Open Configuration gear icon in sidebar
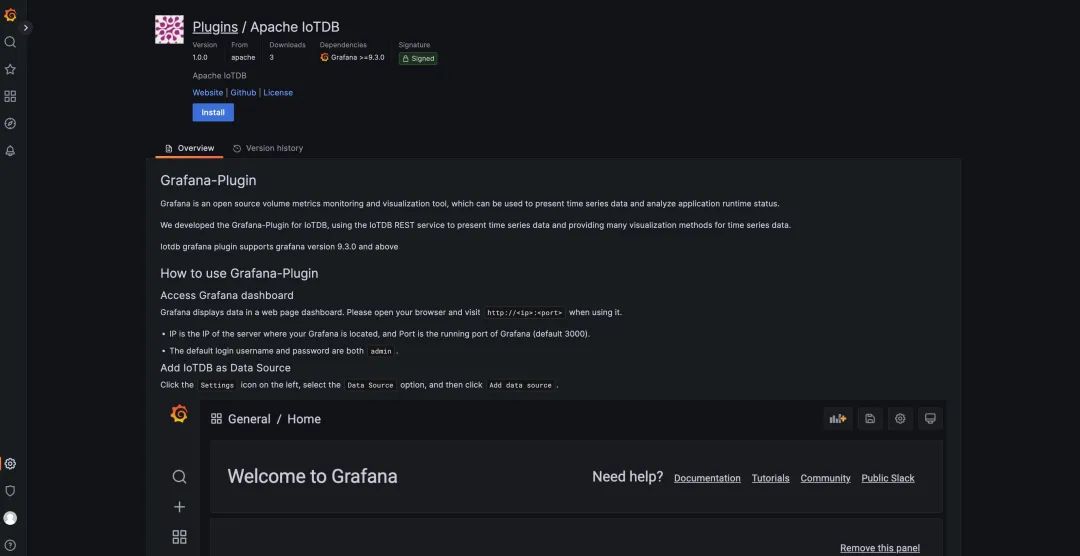Viewport: 1080px width, 556px height. [10, 464]
